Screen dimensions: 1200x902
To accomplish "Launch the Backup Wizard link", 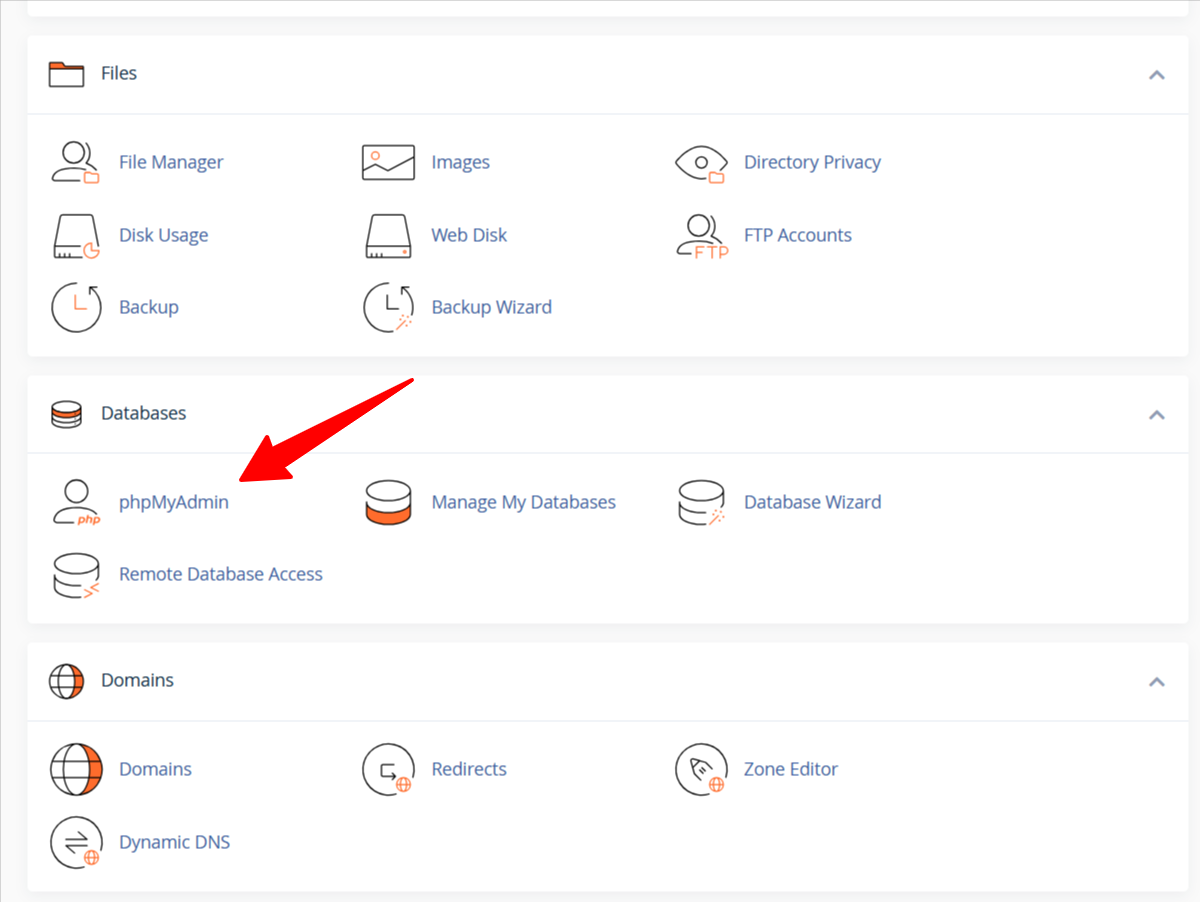I will (491, 307).
